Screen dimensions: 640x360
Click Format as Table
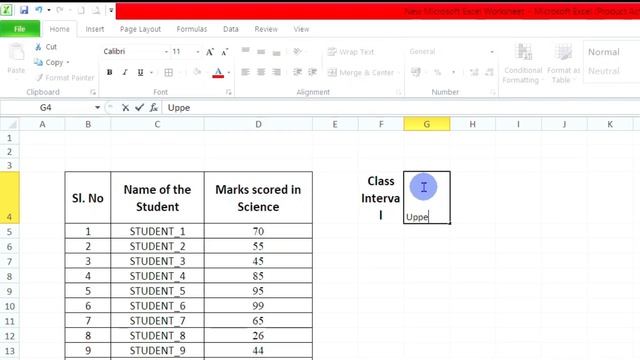point(563,63)
